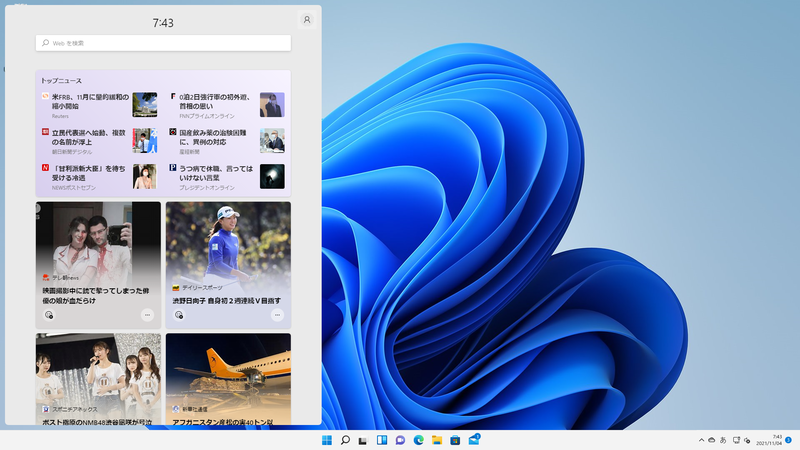Open reactions on テレ朝news card

click(x=49, y=315)
